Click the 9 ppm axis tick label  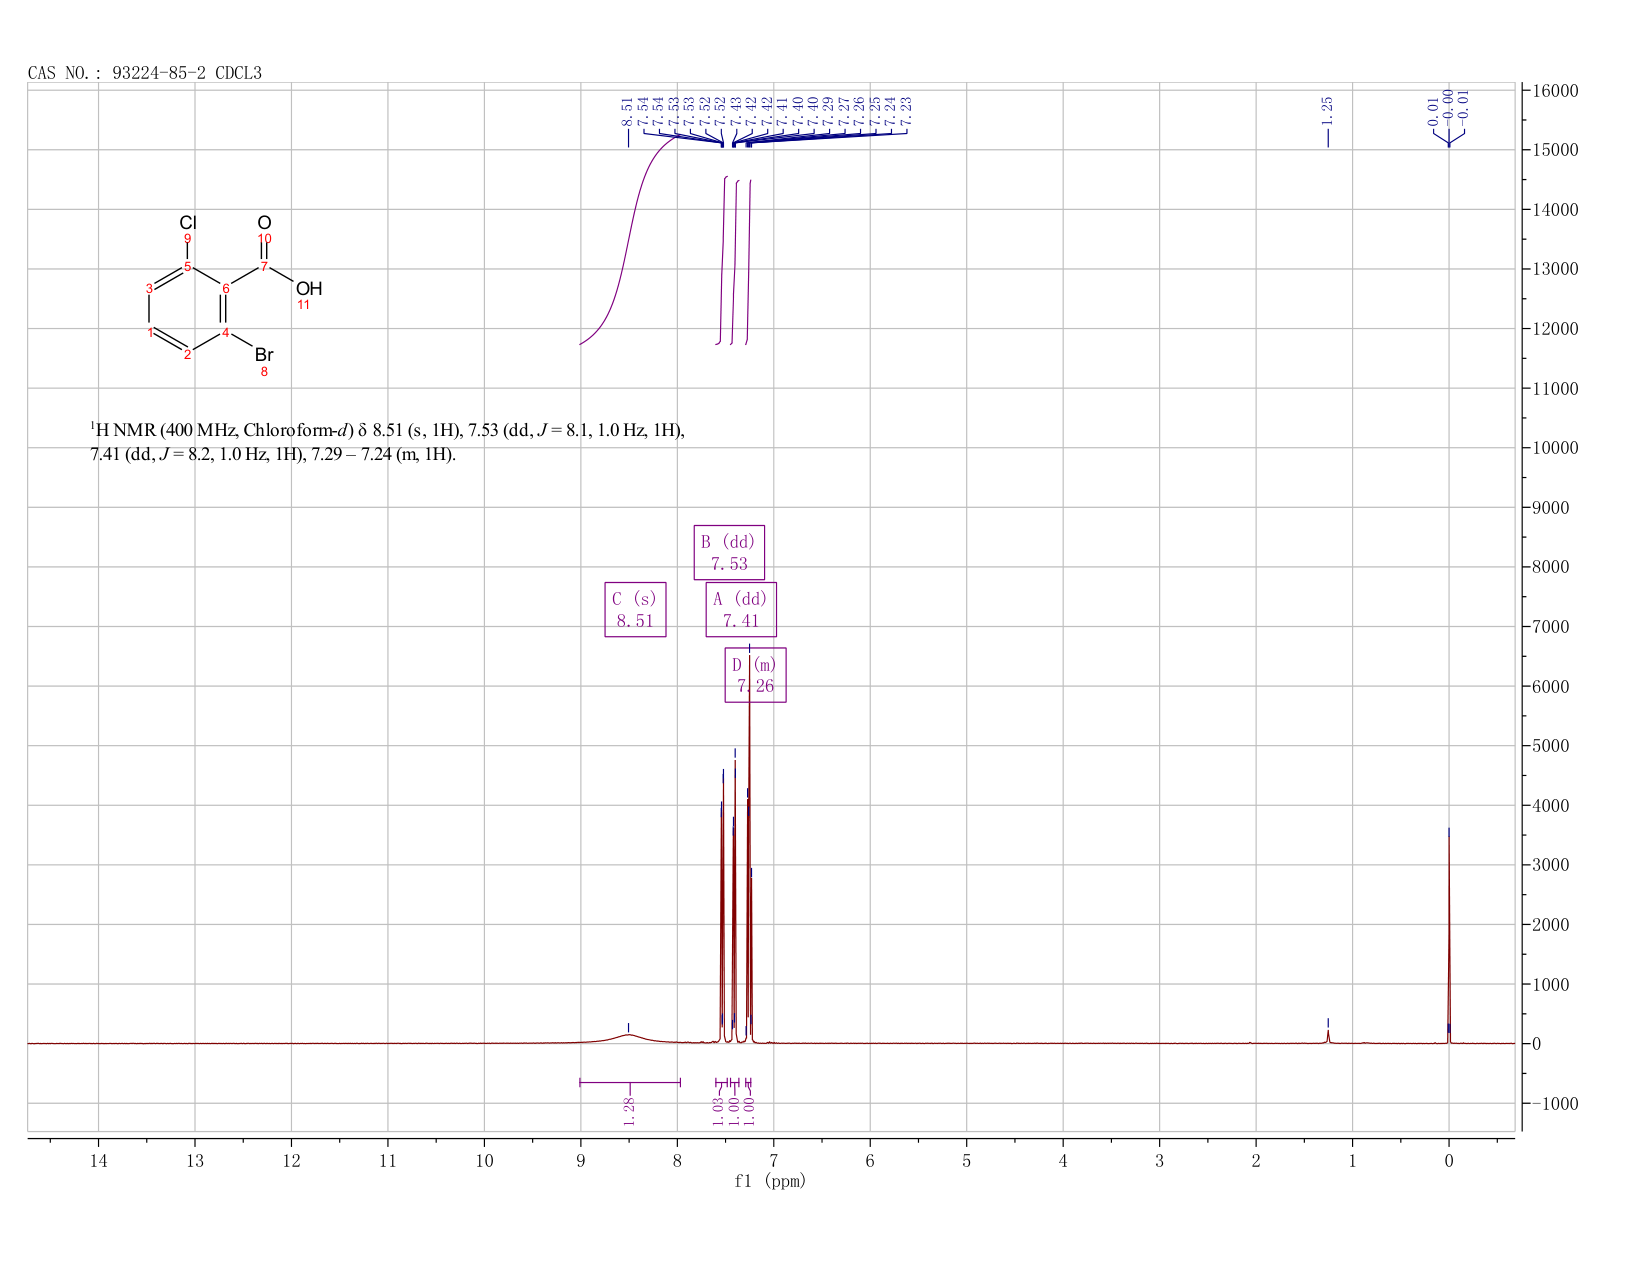click(581, 1160)
